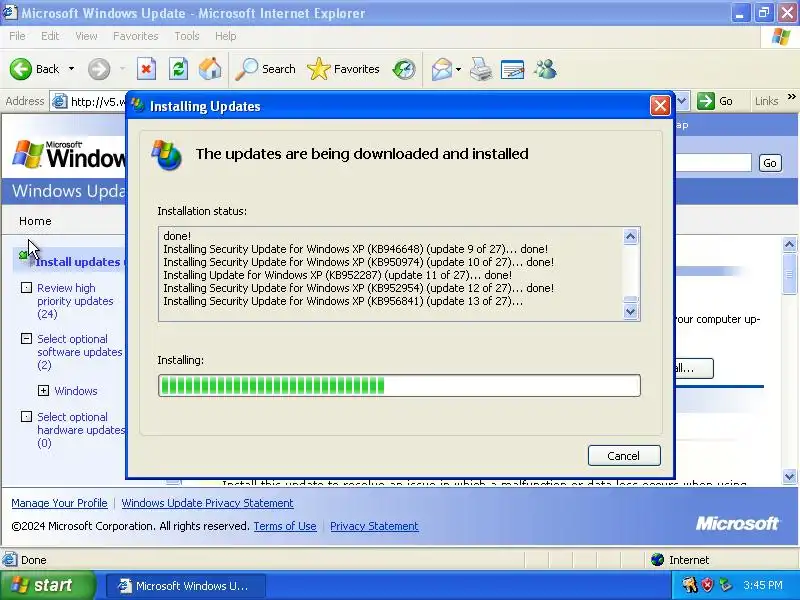
Task: Click the Refresh page icon
Action: 179,69
